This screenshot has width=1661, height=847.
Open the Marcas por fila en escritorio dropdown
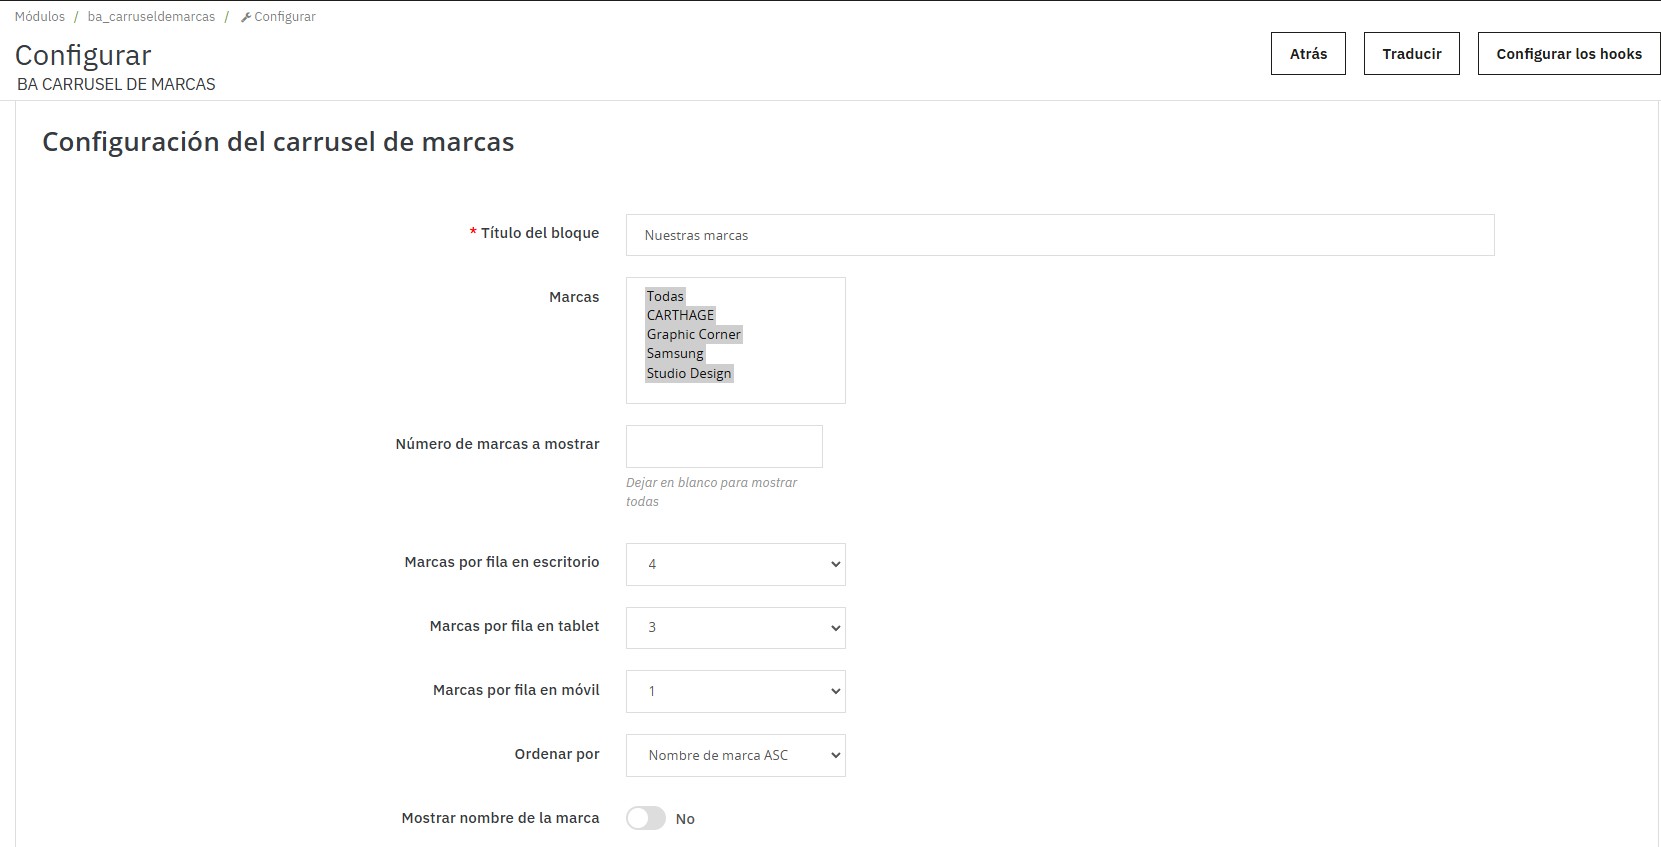click(x=735, y=564)
